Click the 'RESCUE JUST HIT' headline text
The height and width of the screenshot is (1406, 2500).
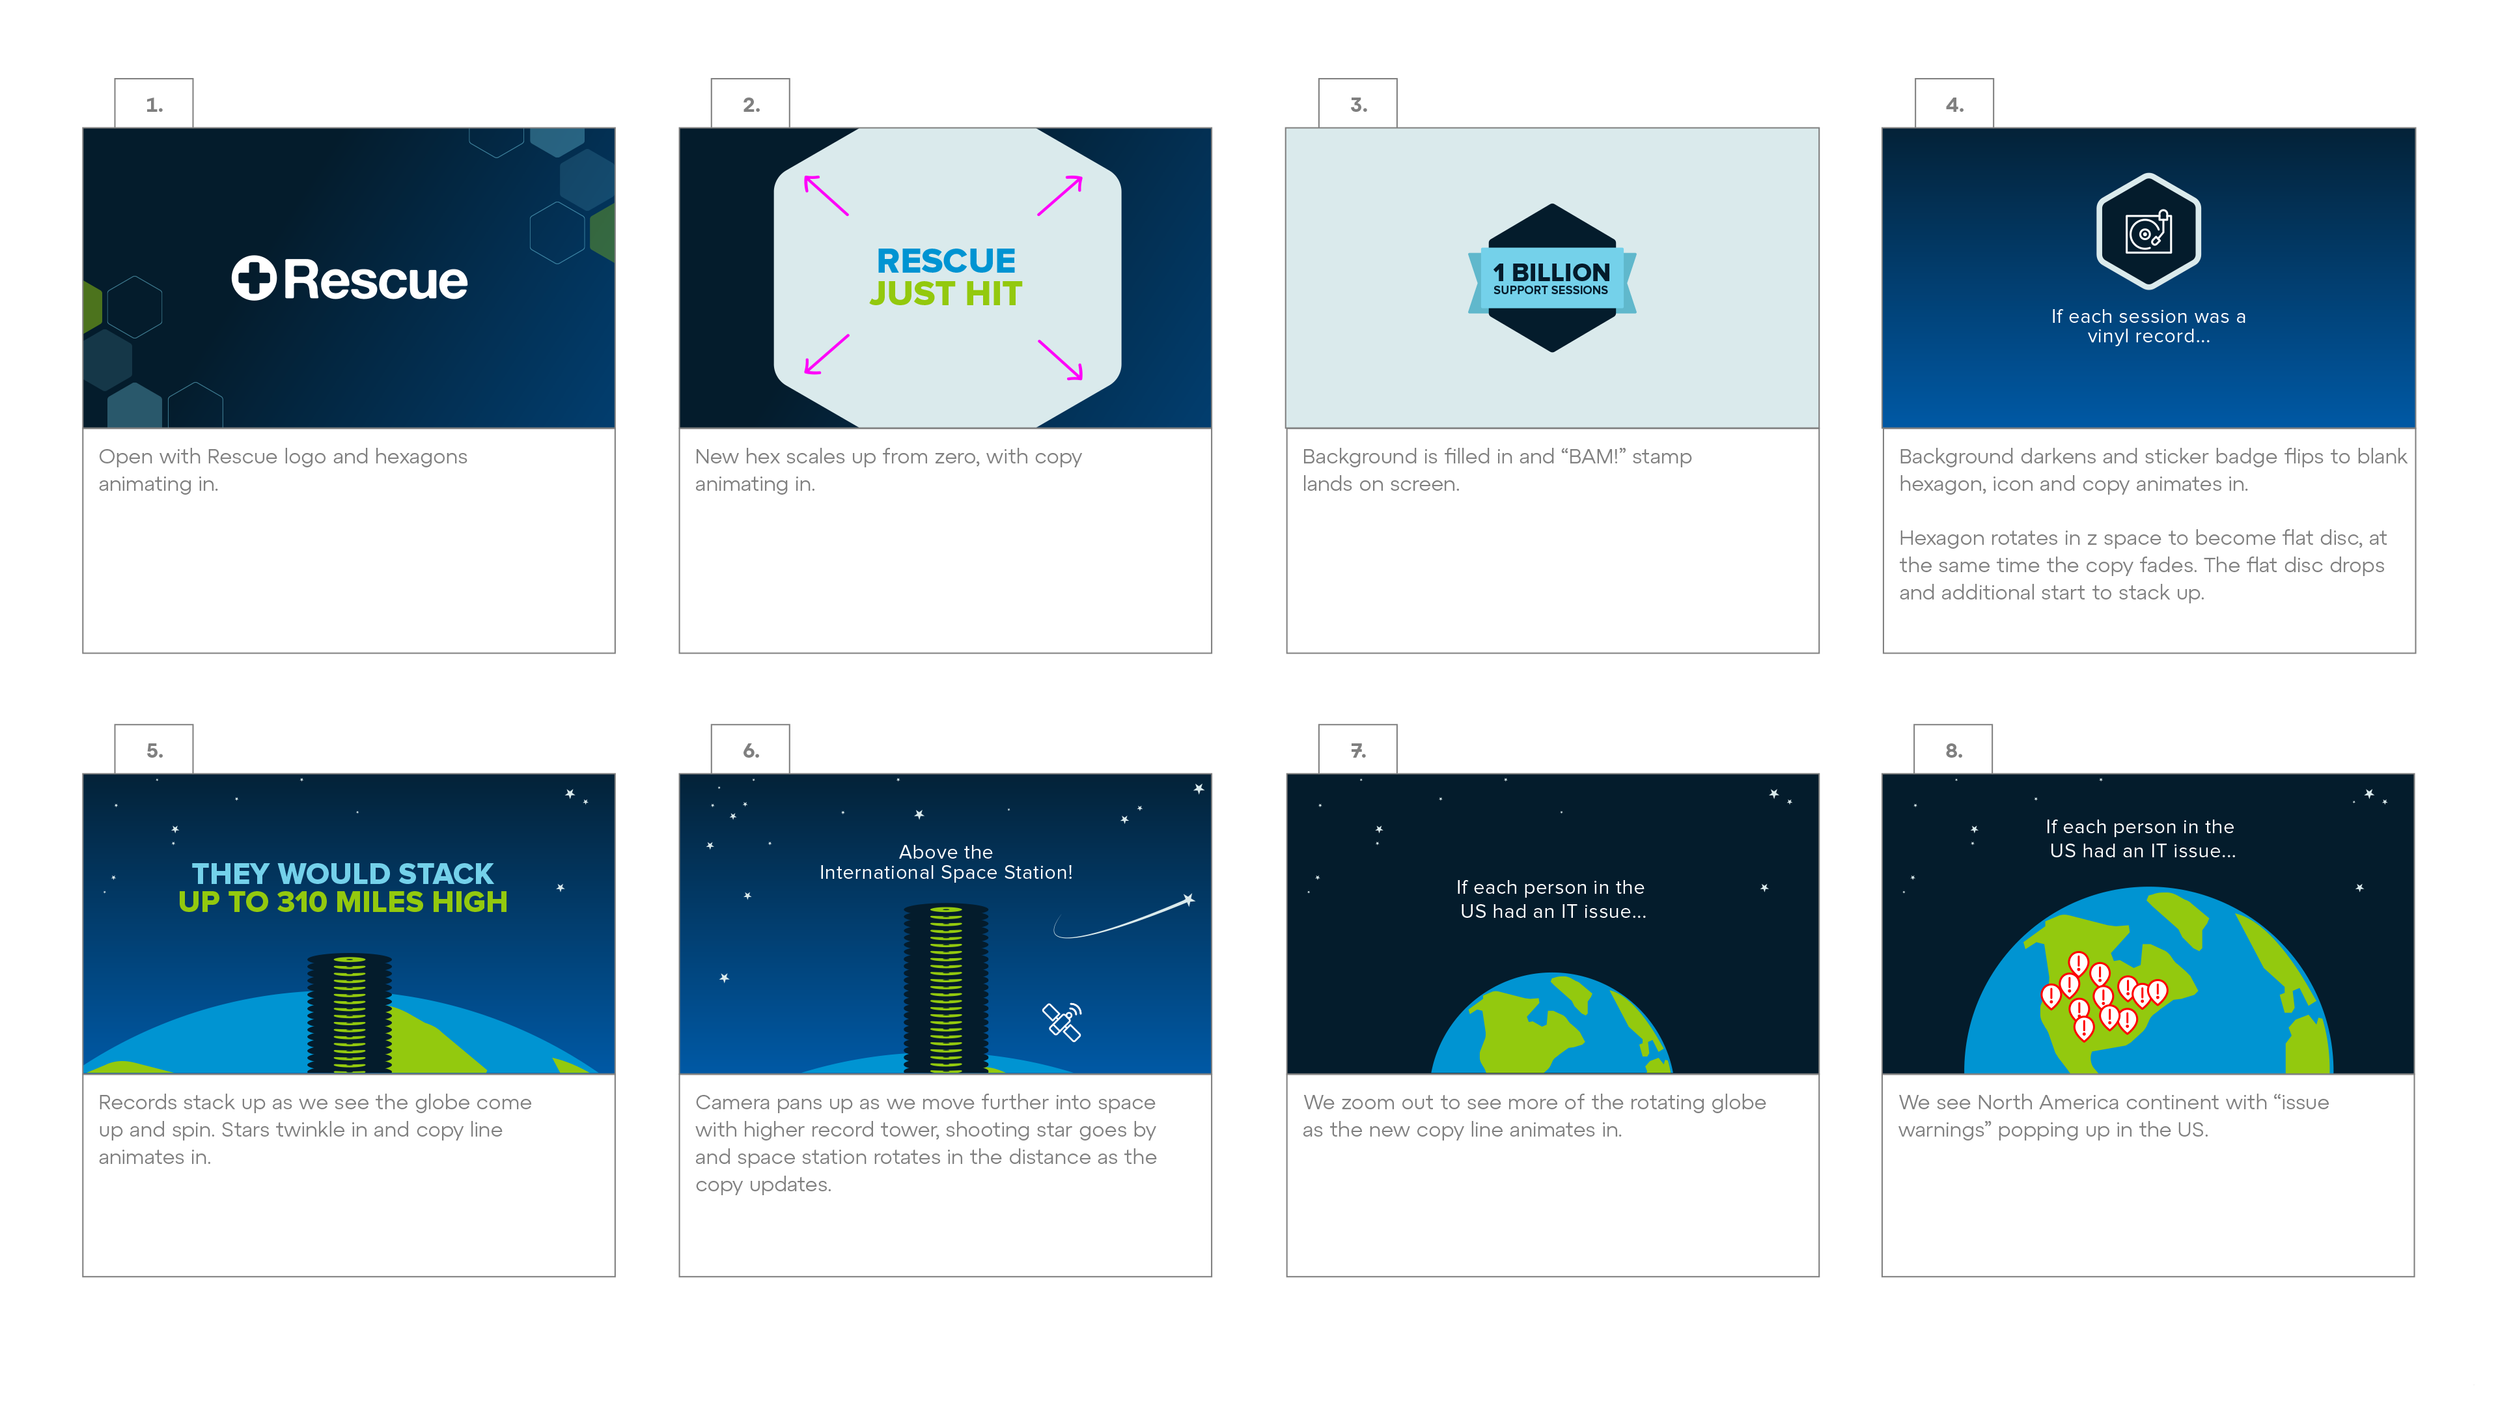pyautogui.click(x=945, y=277)
